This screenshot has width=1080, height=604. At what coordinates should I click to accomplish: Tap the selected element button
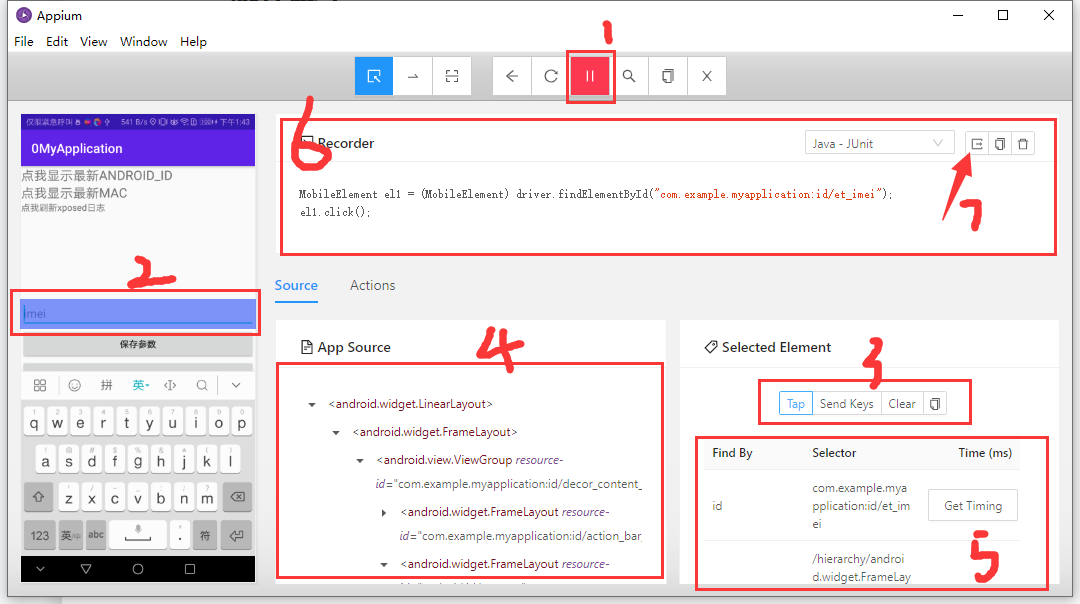pos(796,404)
